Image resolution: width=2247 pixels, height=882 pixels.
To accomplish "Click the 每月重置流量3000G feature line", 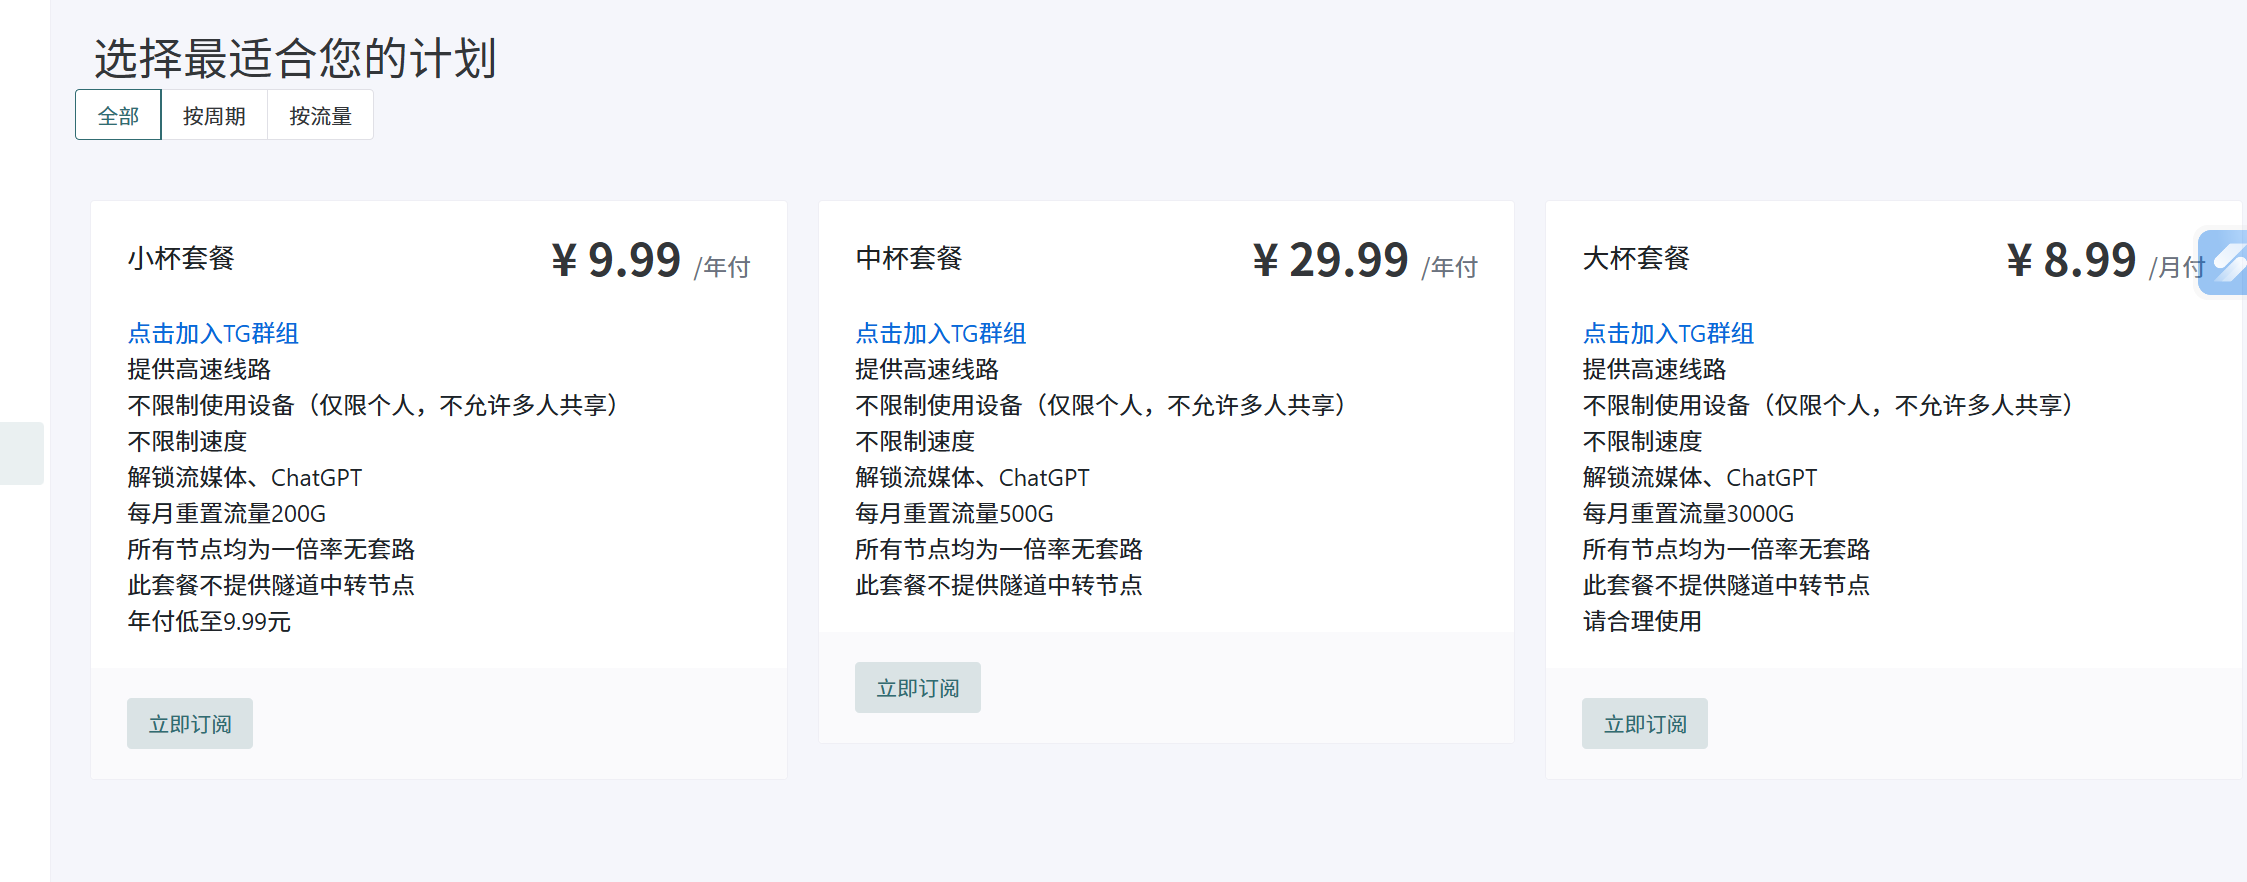I will (1688, 514).
